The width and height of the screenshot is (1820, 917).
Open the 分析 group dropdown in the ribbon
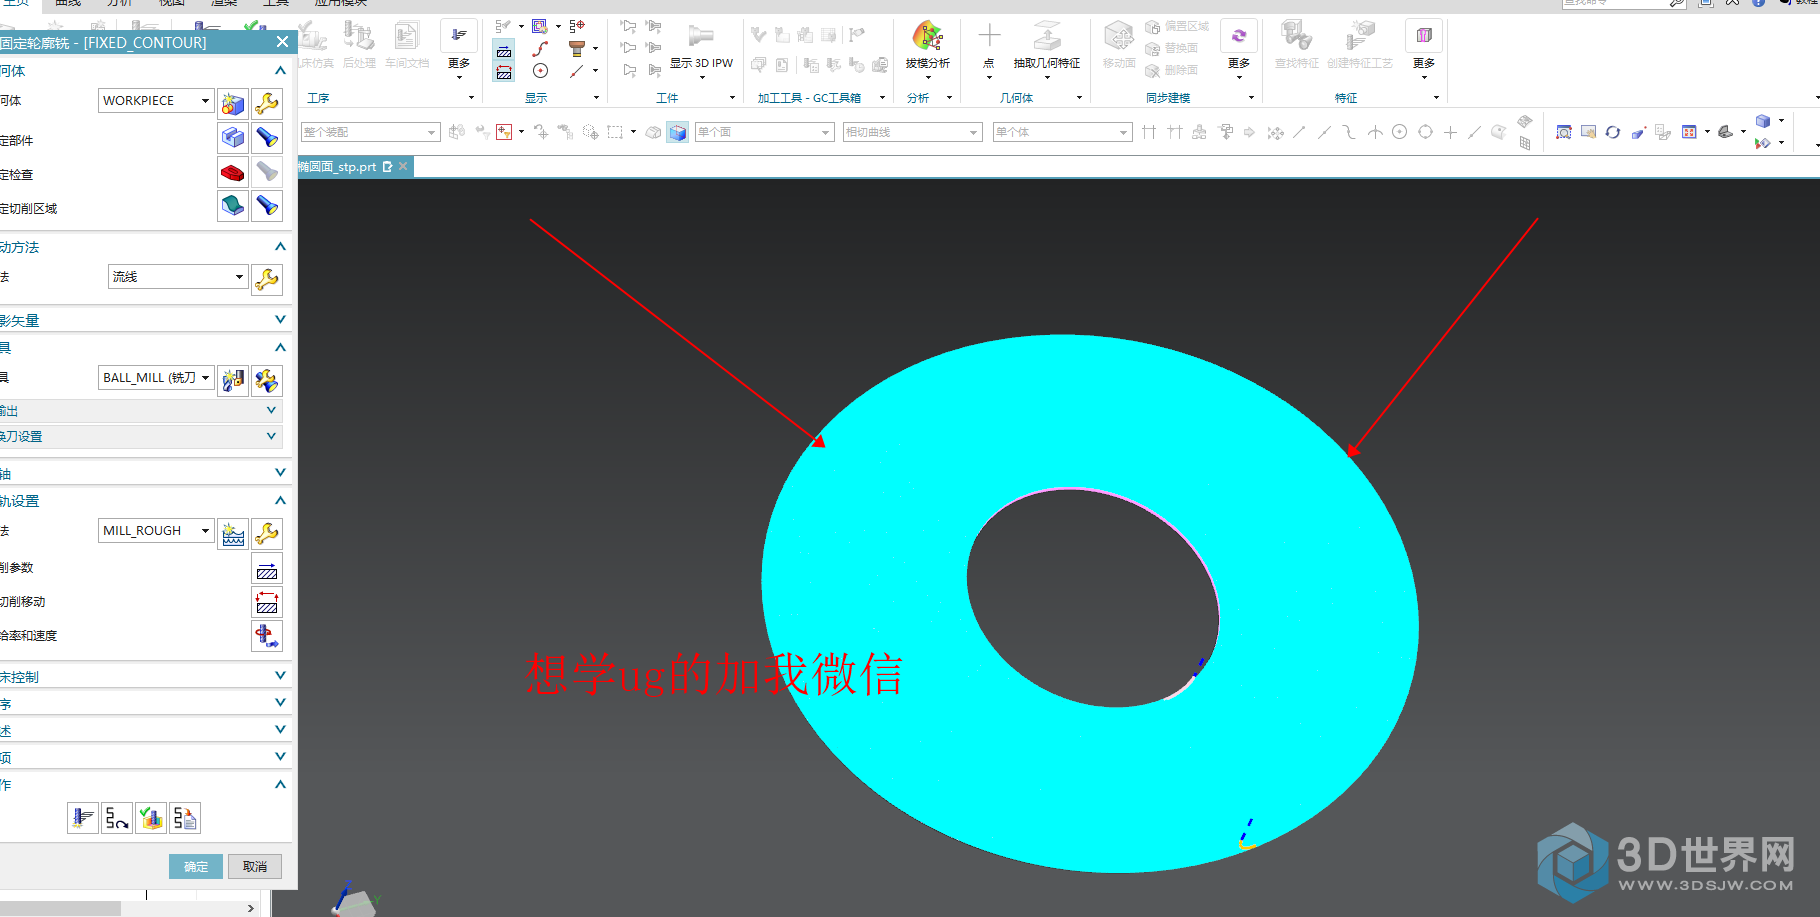[949, 98]
